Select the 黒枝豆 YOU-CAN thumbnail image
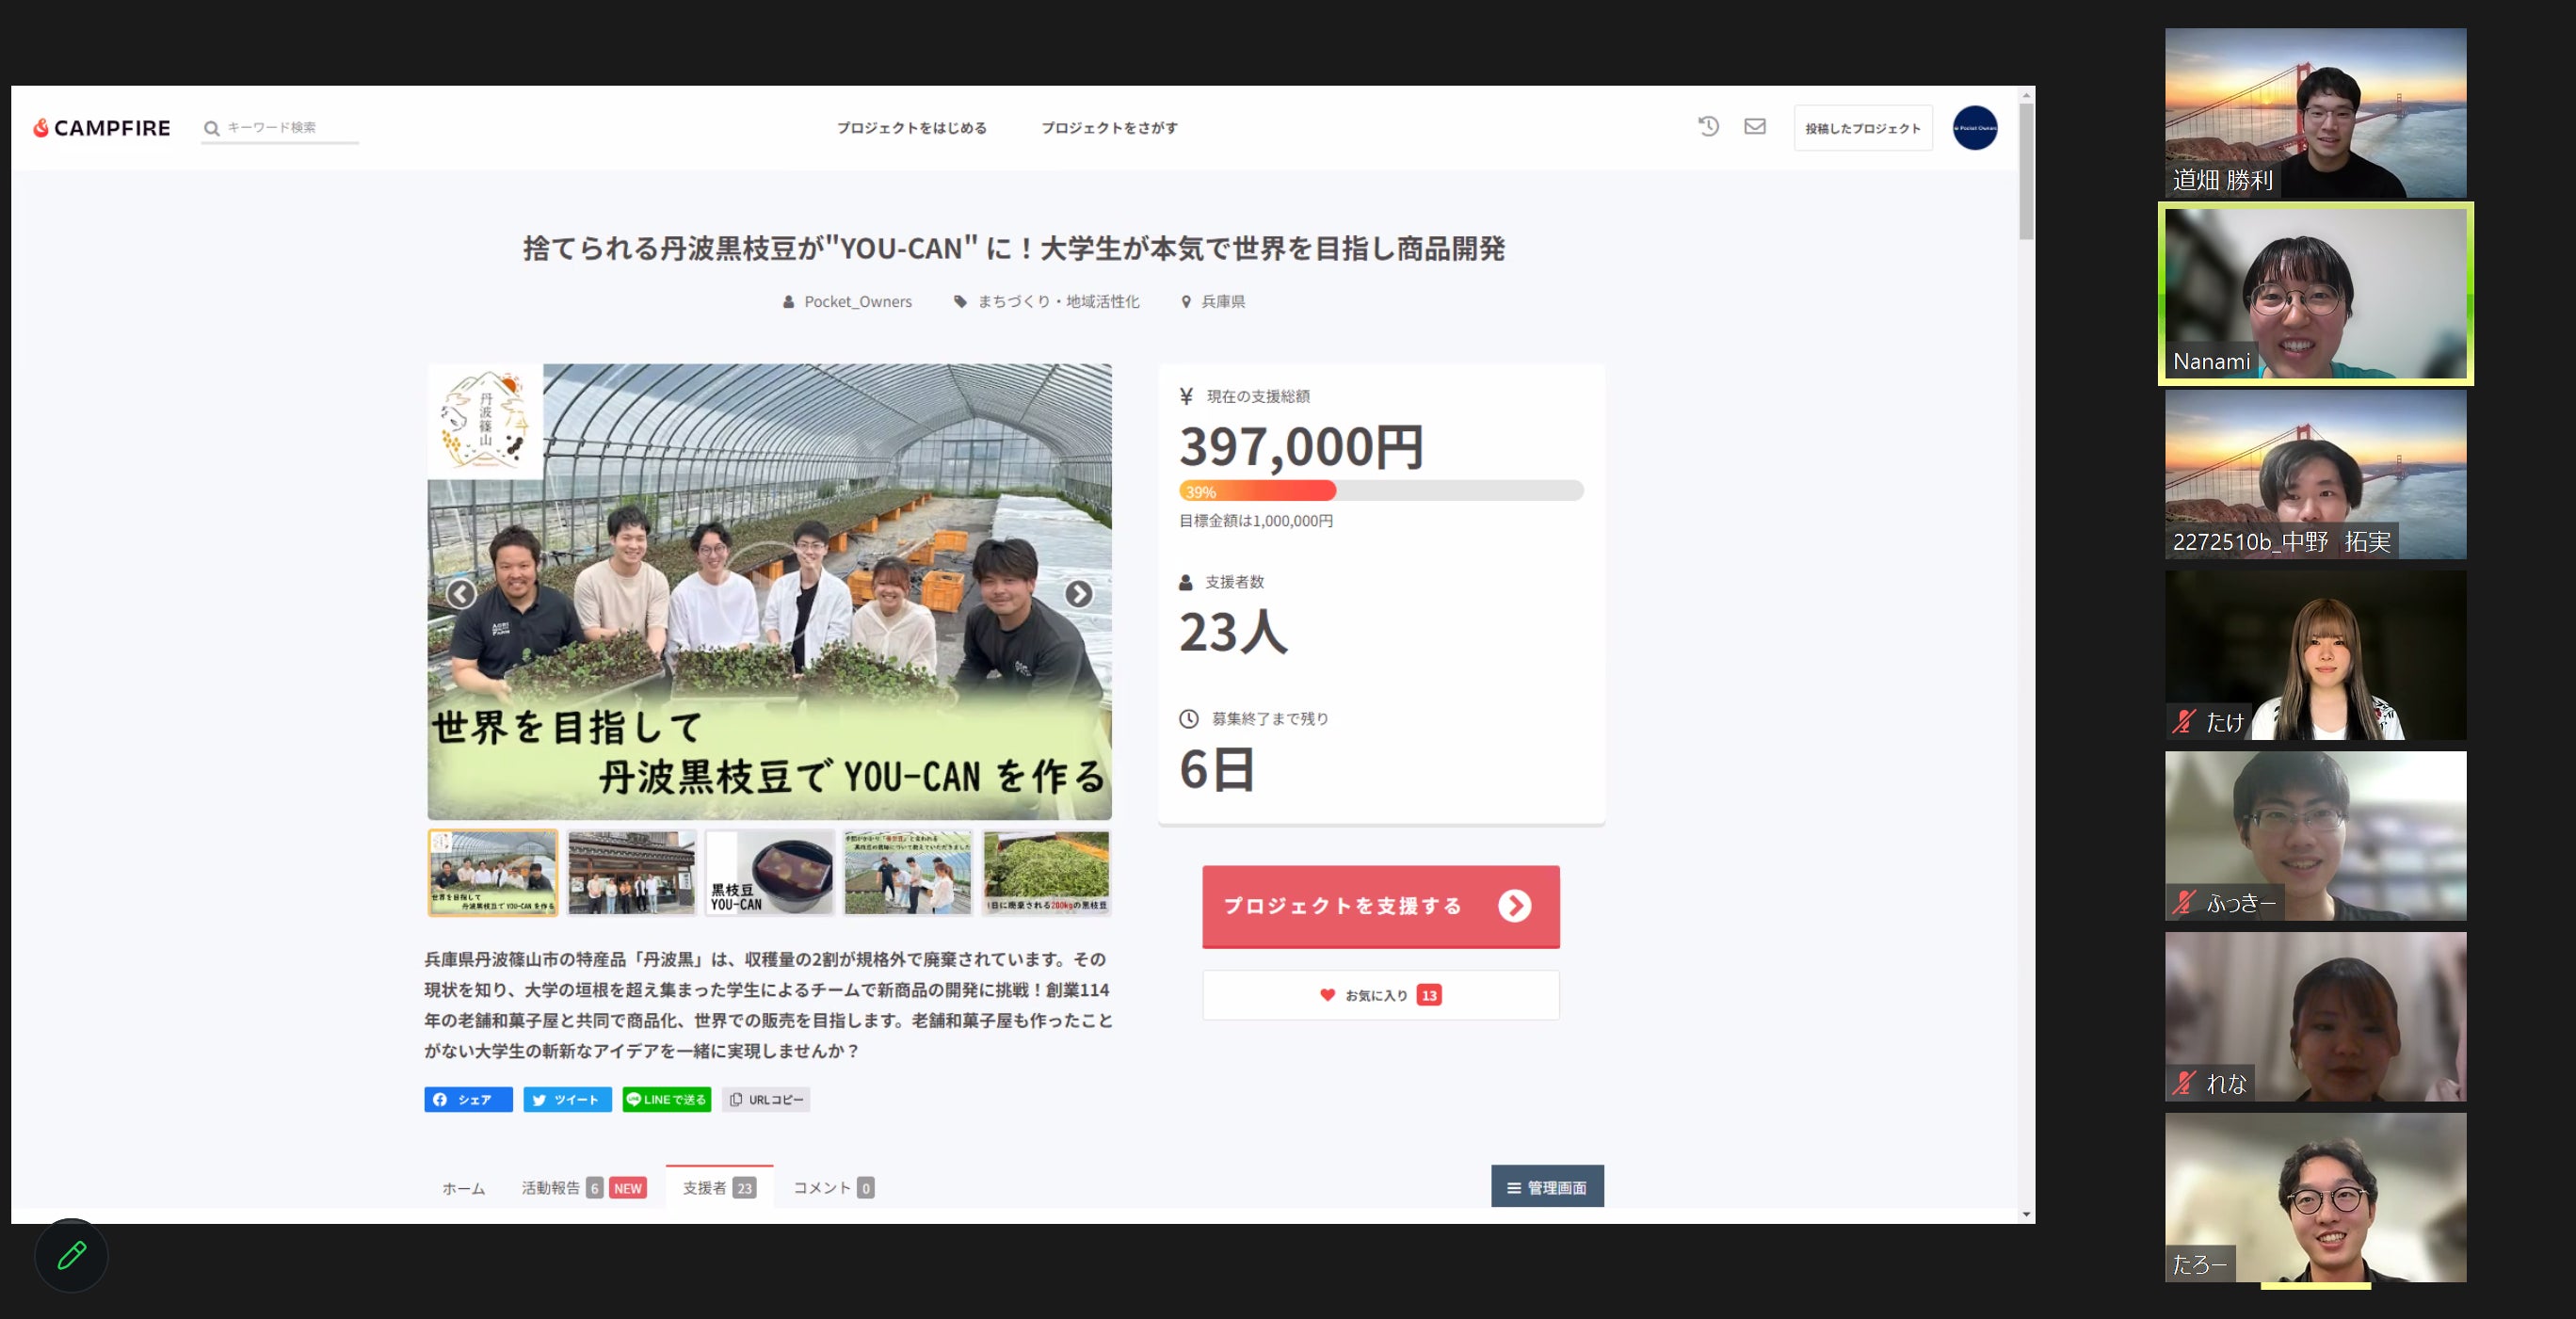This screenshot has width=2576, height=1319. coord(769,873)
